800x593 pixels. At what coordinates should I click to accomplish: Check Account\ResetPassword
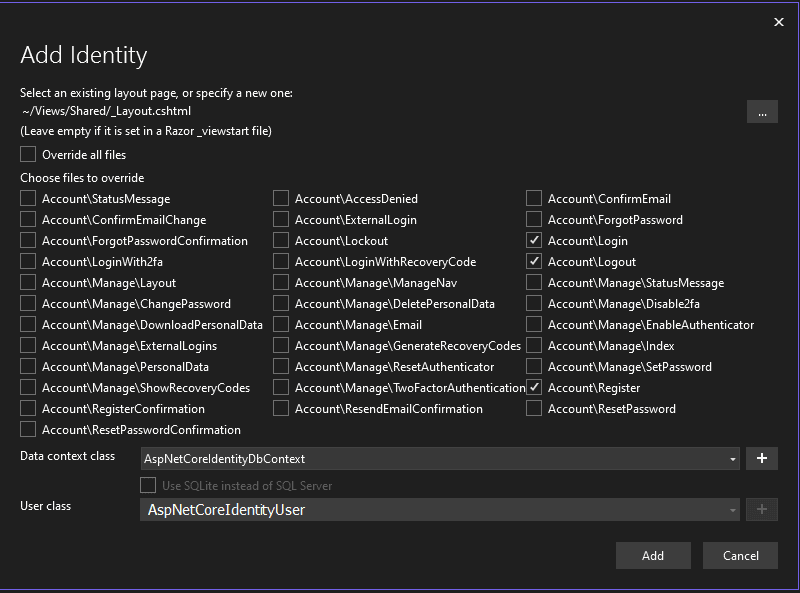(x=534, y=408)
